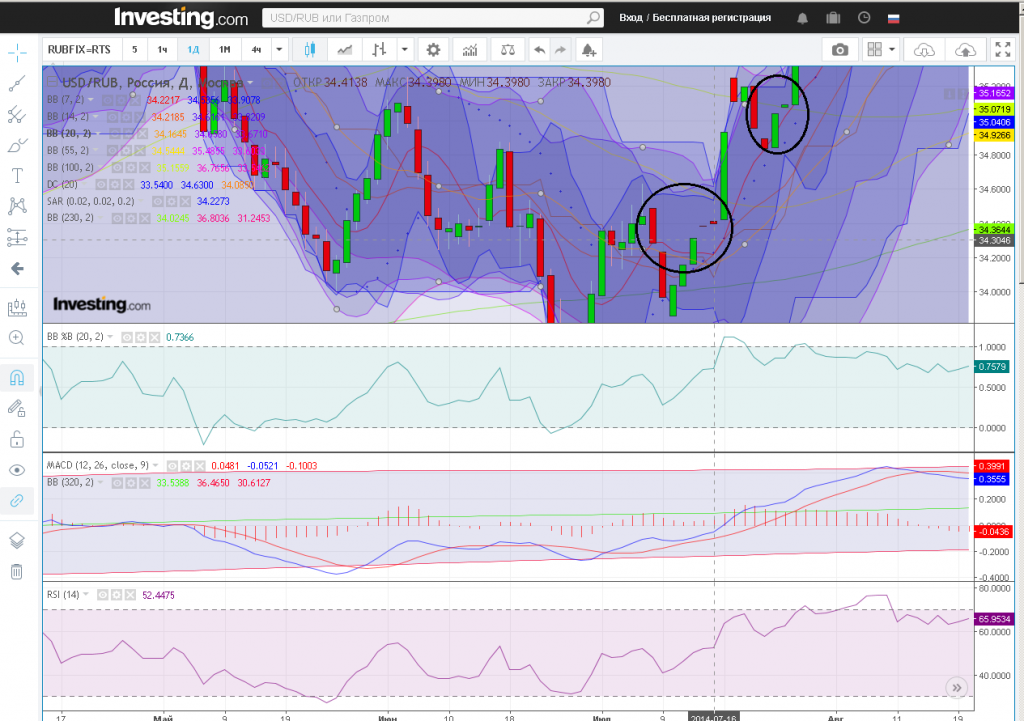Open chart settings gear in toolbar

433,50
